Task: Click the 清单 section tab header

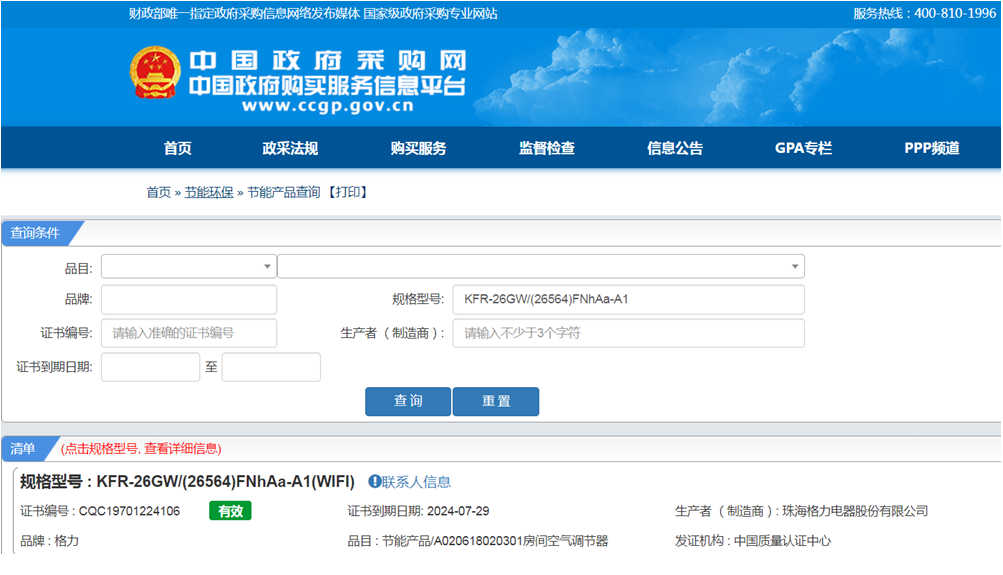Action: [x=24, y=448]
